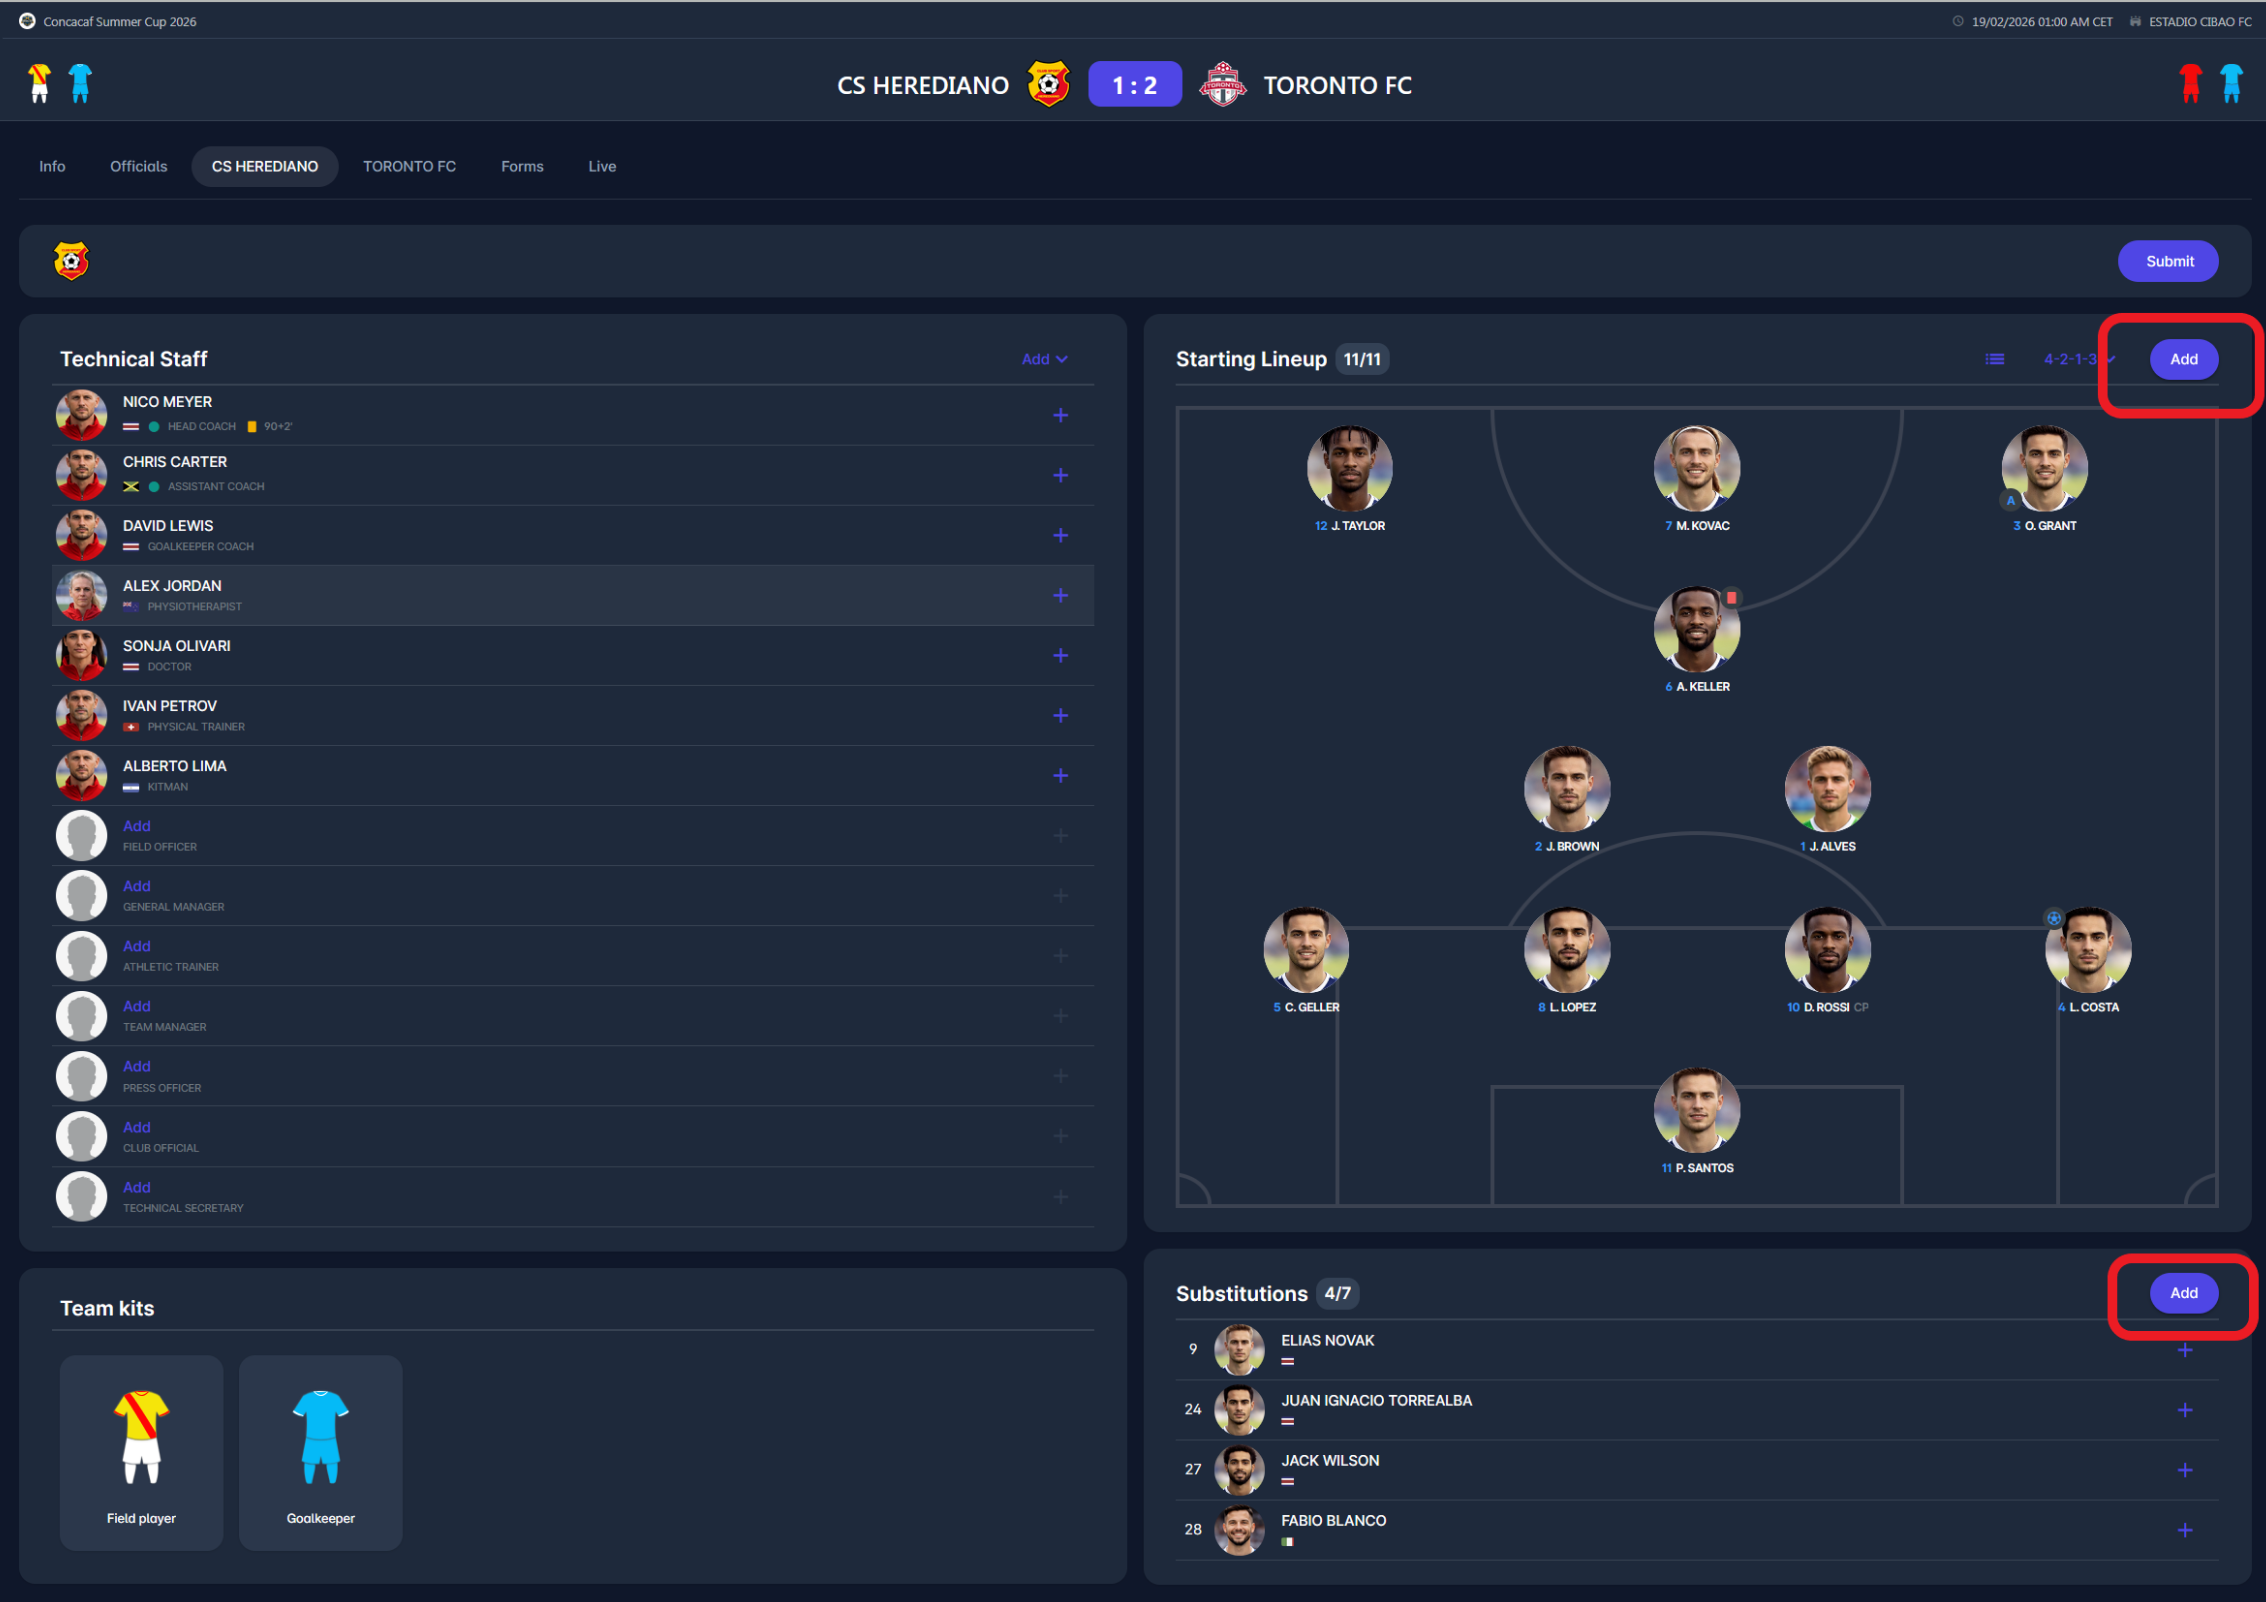
Task: Select the Goalkeeper kit card
Action: 320,1451
